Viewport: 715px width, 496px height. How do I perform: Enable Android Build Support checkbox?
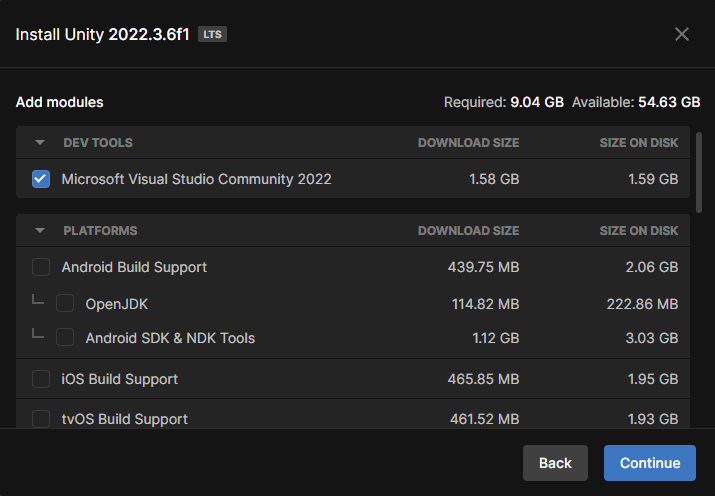click(41, 267)
